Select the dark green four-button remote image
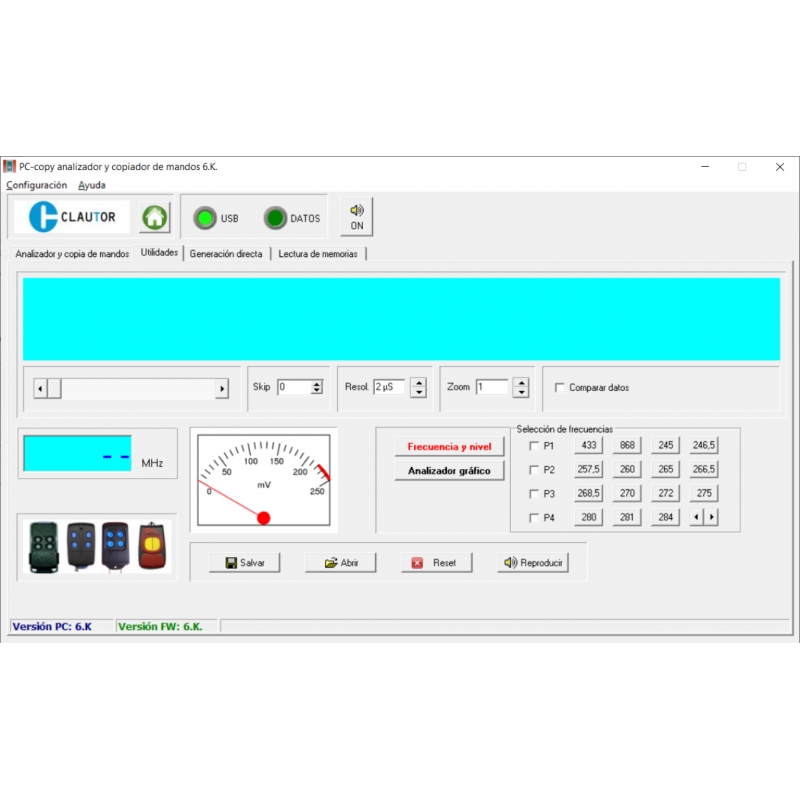 click(x=44, y=547)
